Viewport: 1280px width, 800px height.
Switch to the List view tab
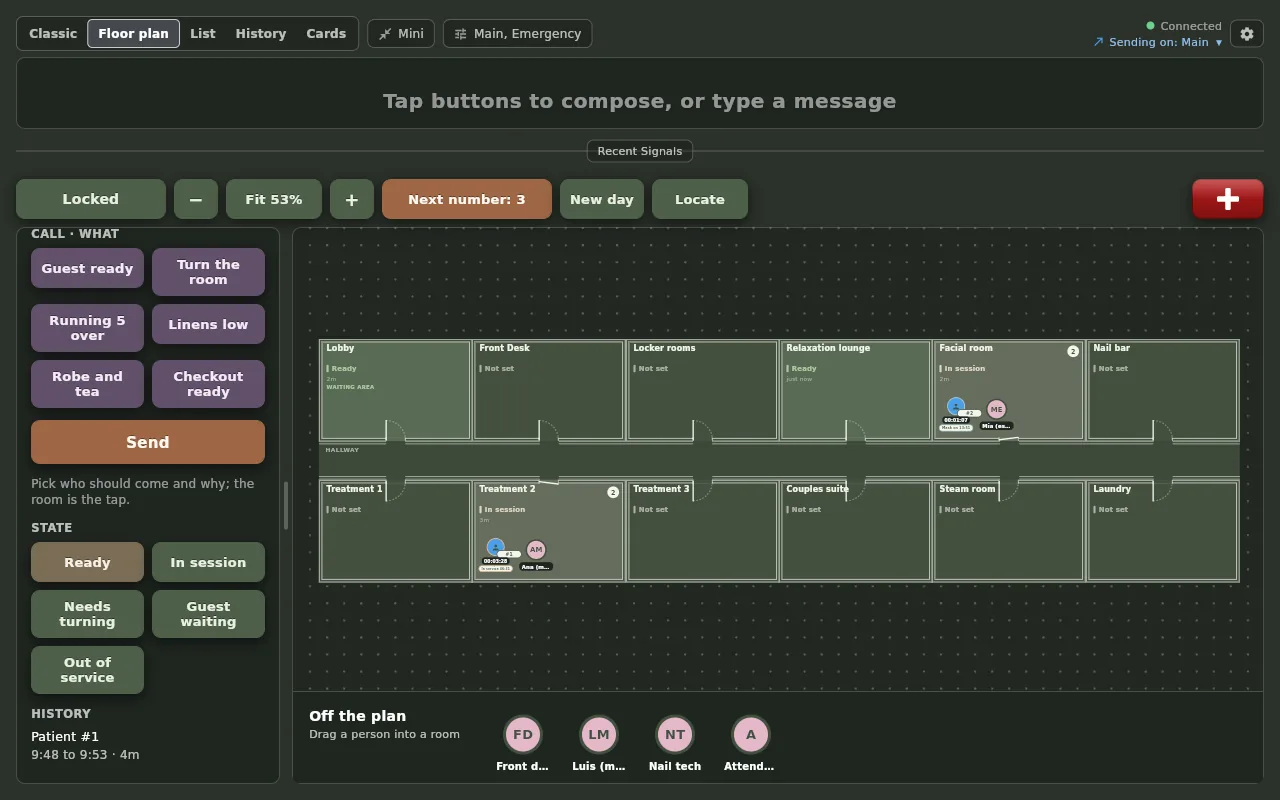(203, 34)
